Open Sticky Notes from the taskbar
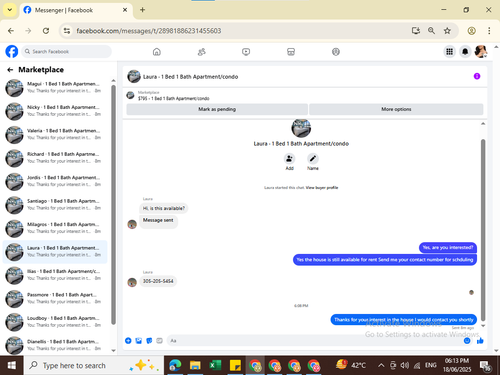Viewport: 500px width, 375px height. click(x=235, y=366)
